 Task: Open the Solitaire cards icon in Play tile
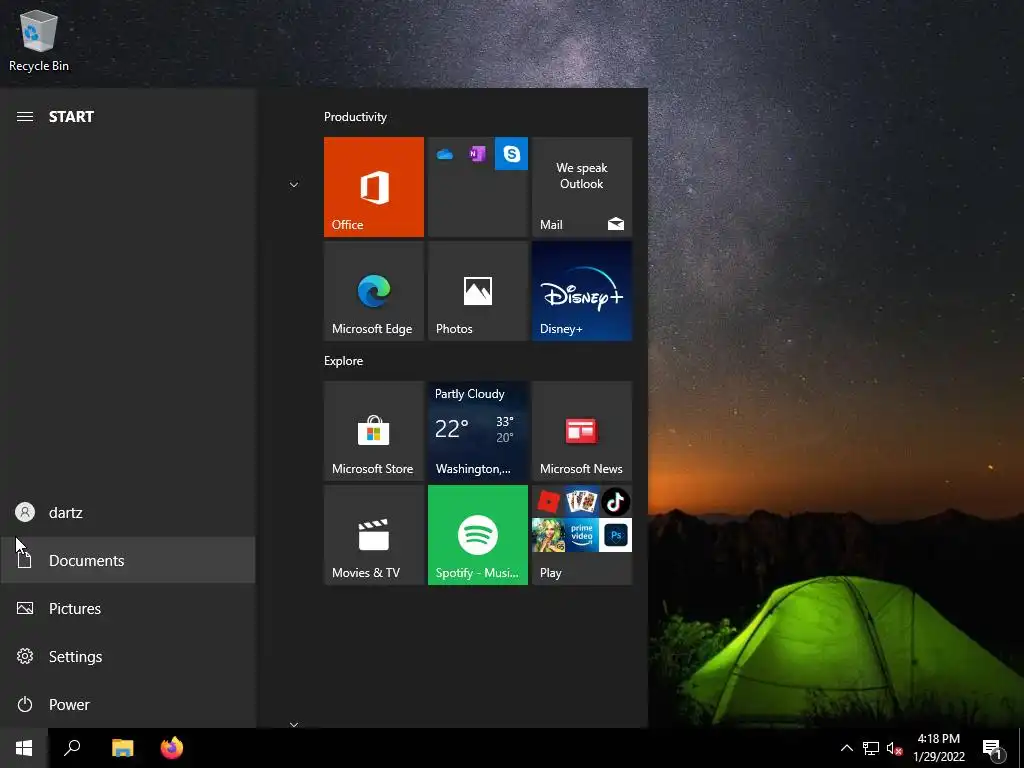pos(582,502)
